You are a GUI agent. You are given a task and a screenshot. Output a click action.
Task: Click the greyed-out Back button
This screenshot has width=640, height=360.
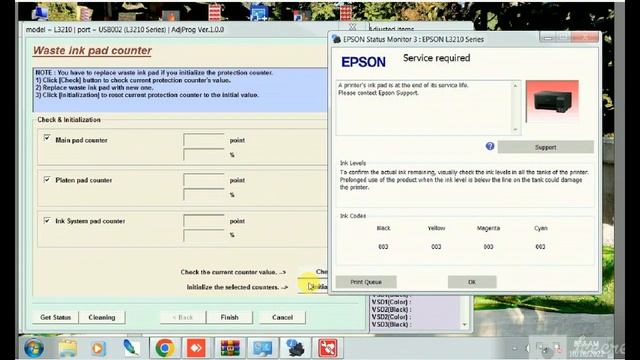[183, 317]
